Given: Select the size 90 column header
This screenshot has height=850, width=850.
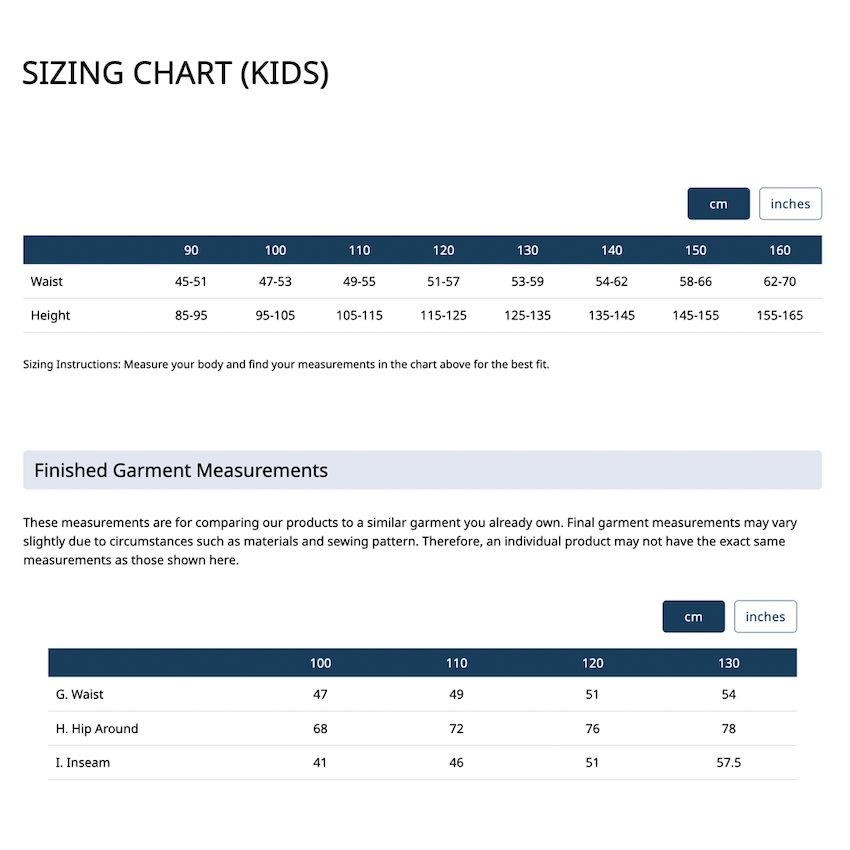Looking at the screenshot, I should point(191,250).
